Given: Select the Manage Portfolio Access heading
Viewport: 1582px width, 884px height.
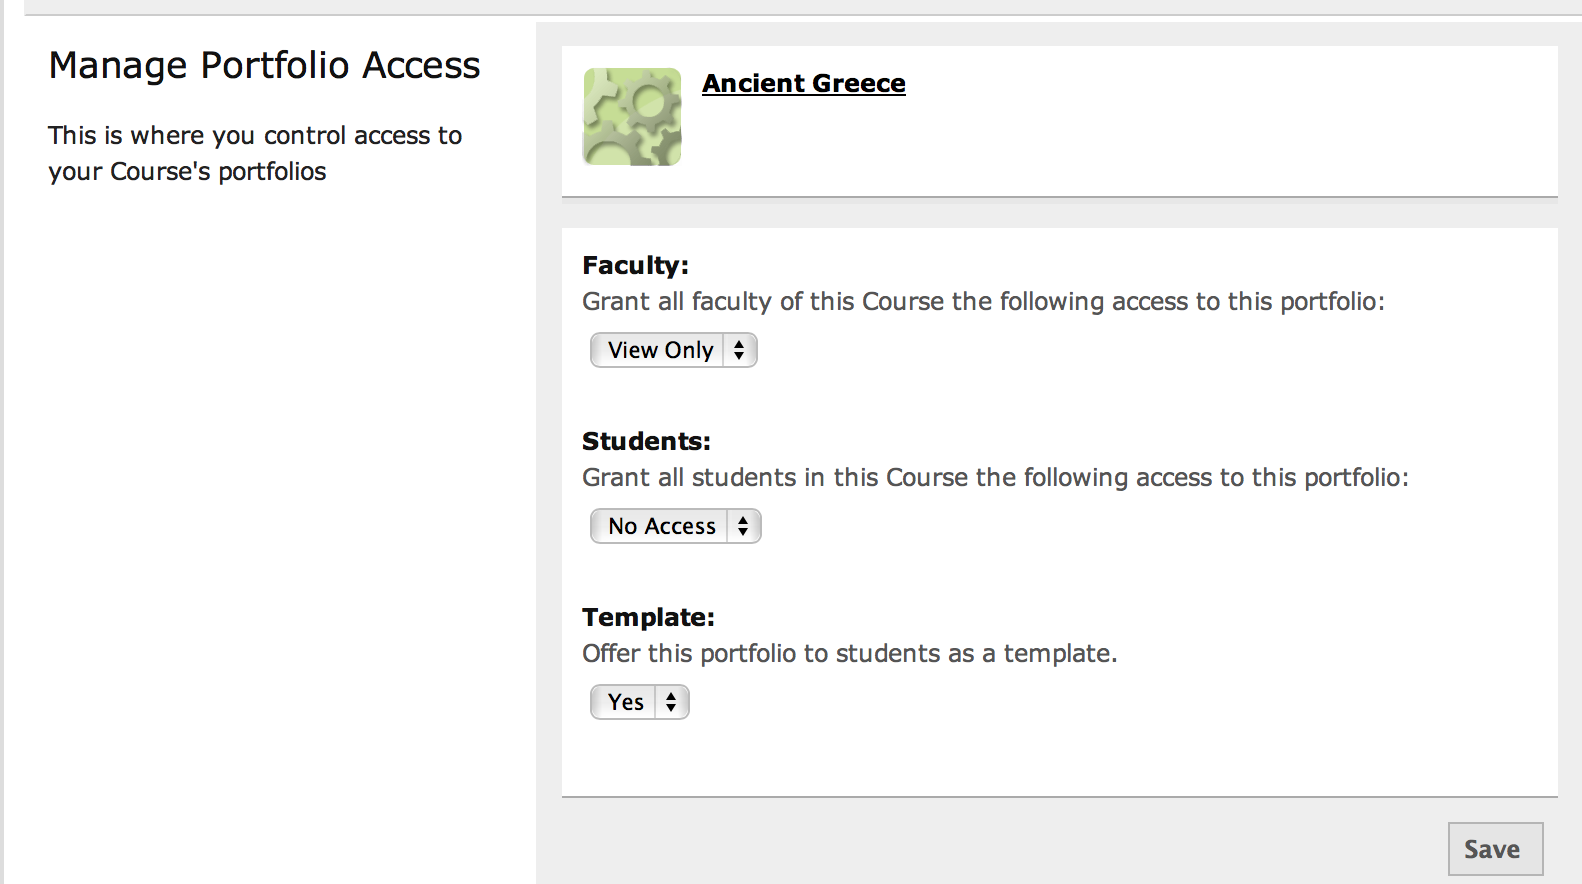Looking at the screenshot, I should coord(264,64).
